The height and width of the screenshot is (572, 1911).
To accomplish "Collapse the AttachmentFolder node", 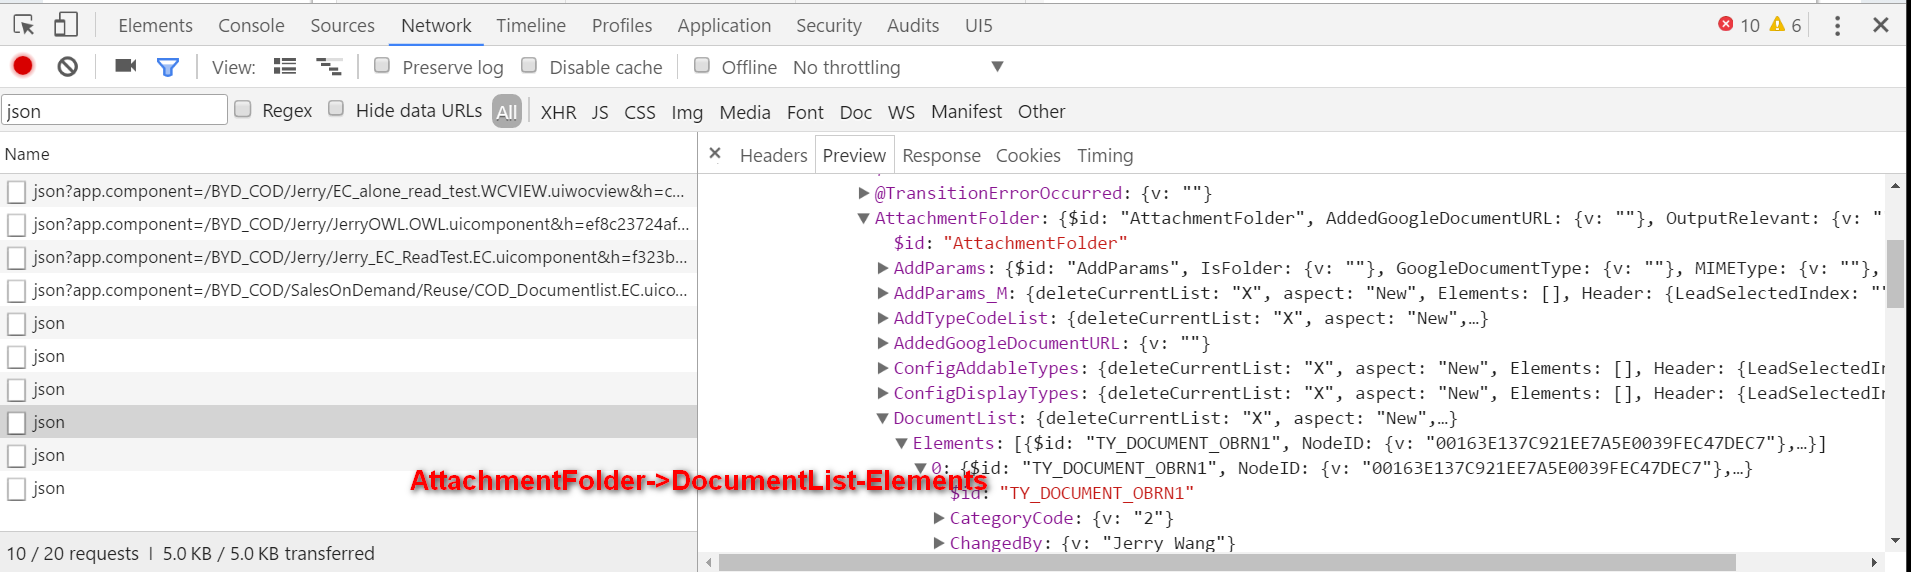I will (864, 218).
